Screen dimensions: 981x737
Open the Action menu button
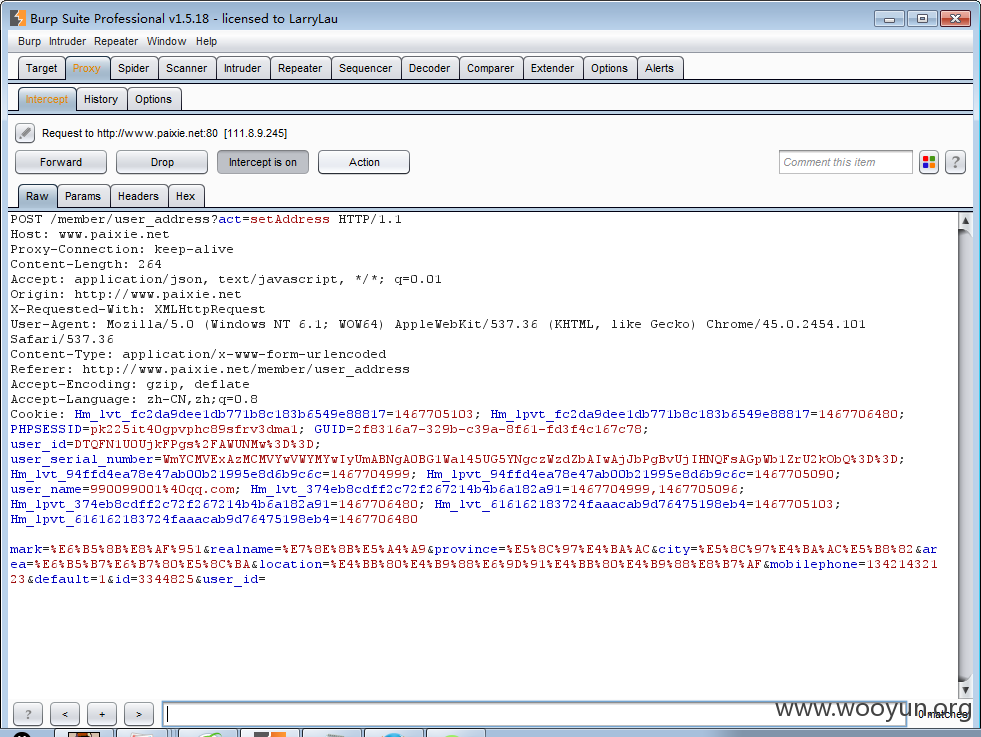tap(364, 162)
